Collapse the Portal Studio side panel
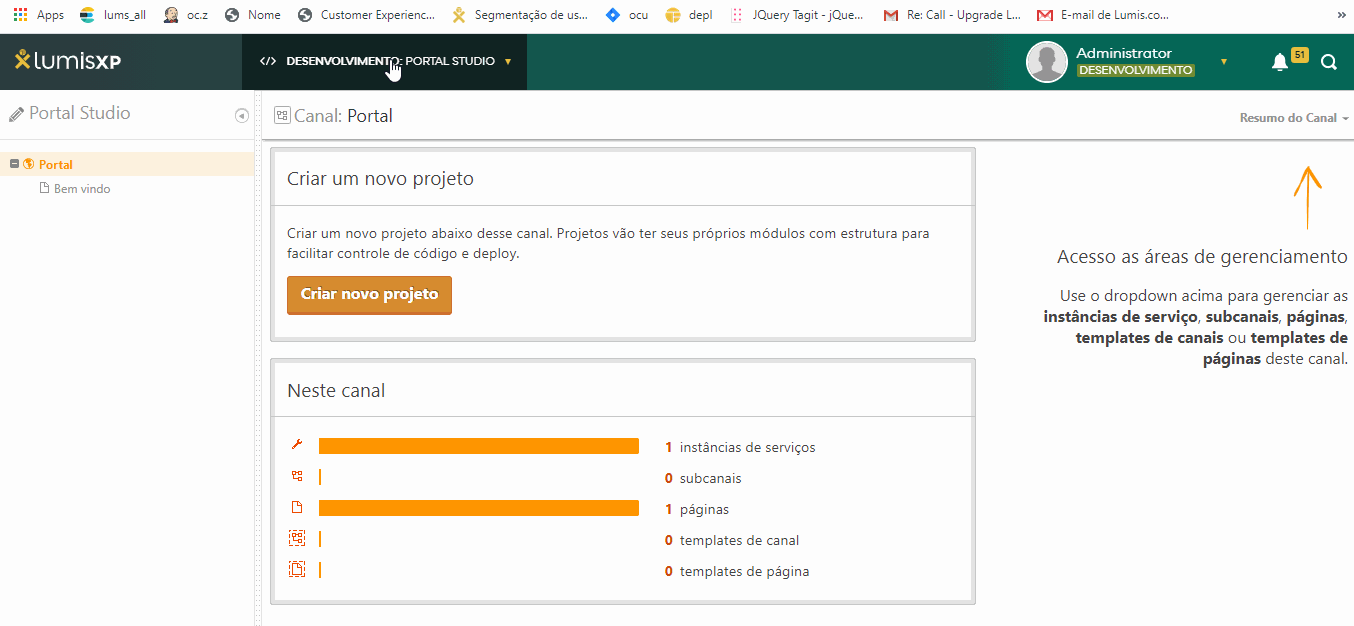Image resolution: width=1354 pixels, height=626 pixels. click(x=241, y=116)
